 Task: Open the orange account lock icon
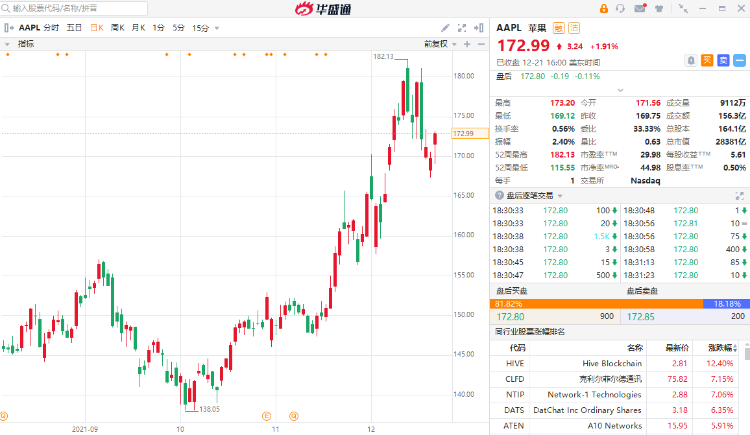click(x=604, y=9)
